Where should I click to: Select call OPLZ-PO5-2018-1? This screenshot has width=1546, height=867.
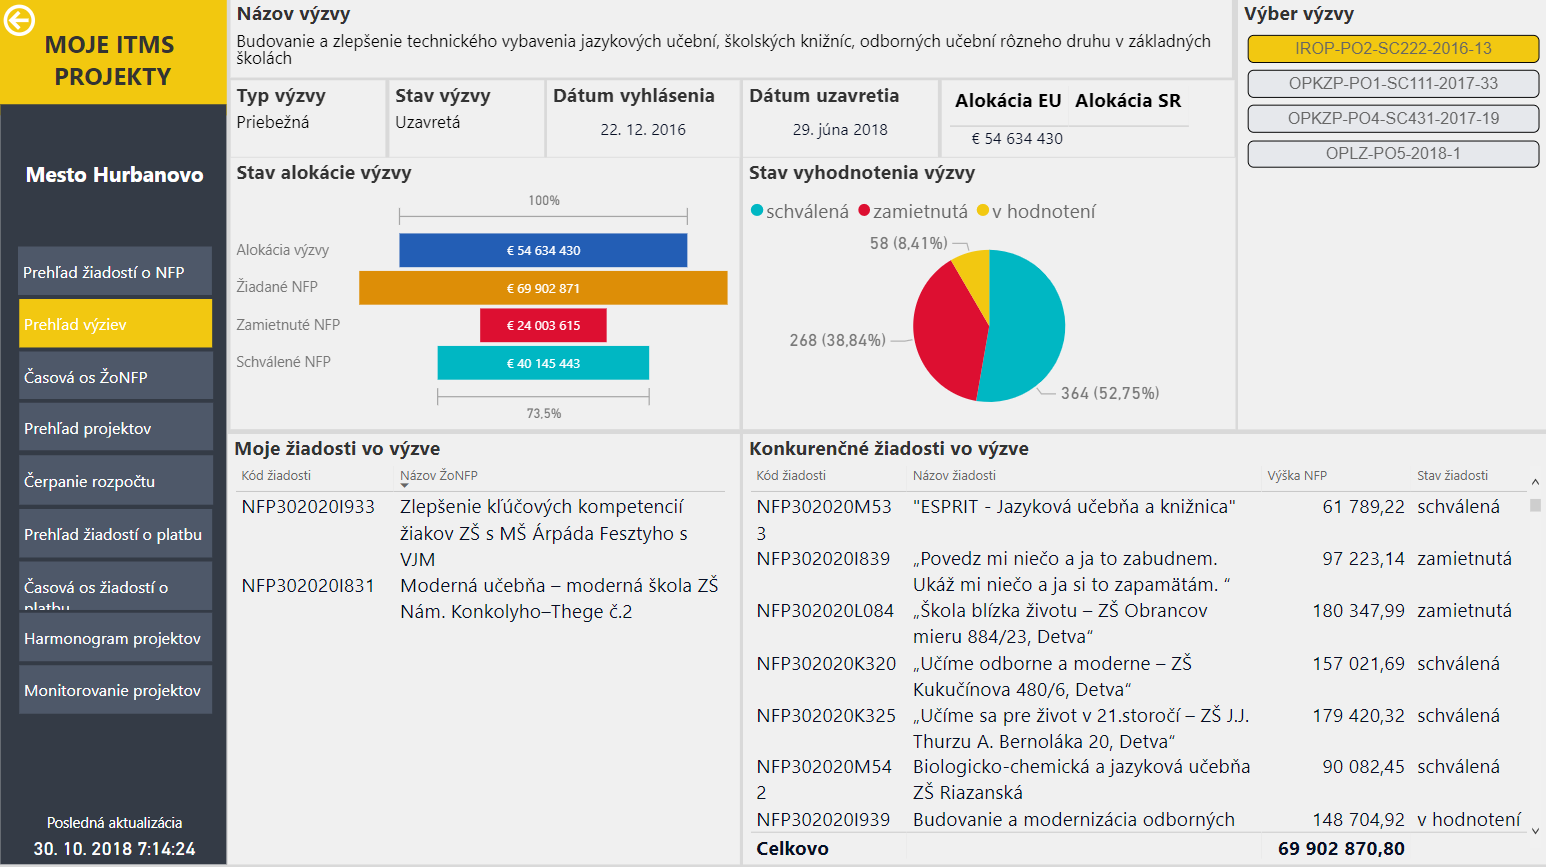[1393, 153]
